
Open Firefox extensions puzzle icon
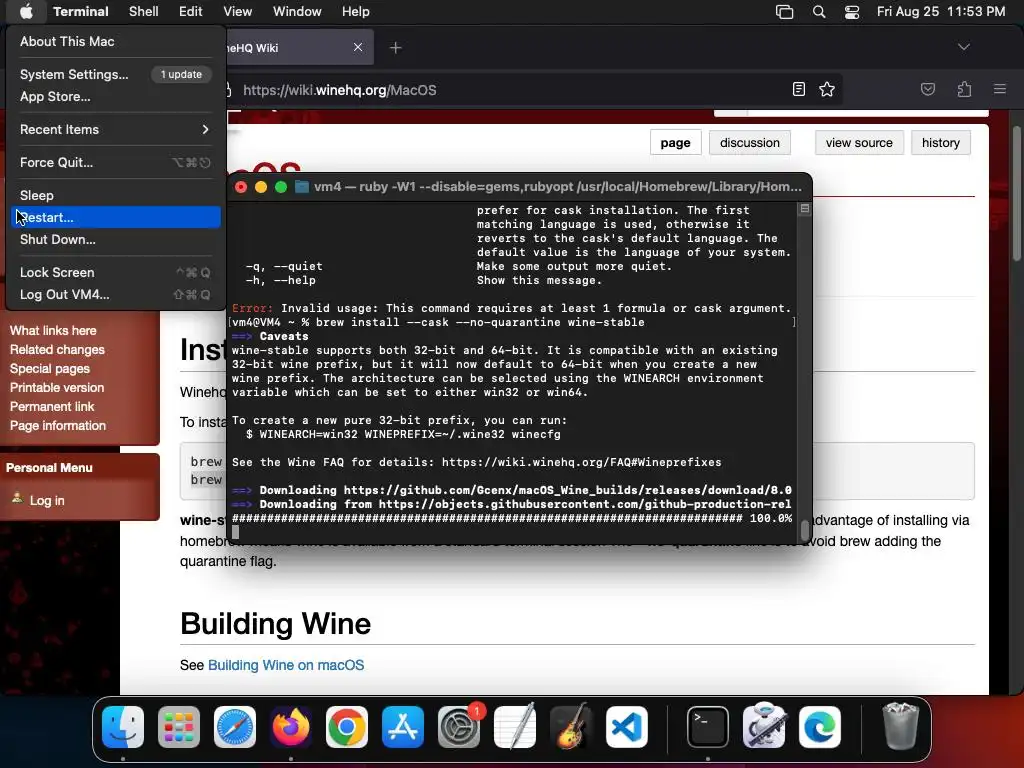point(964,89)
